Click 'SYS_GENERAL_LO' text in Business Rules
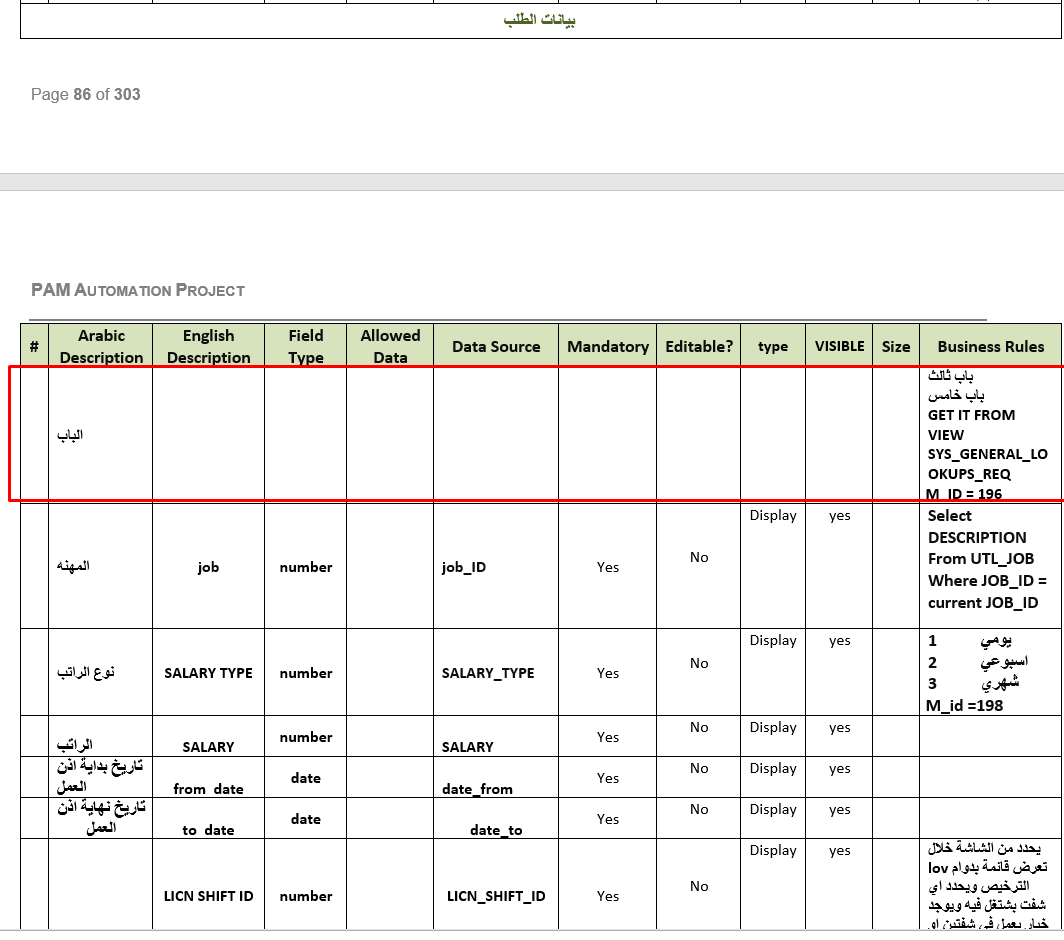 coord(987,454)
